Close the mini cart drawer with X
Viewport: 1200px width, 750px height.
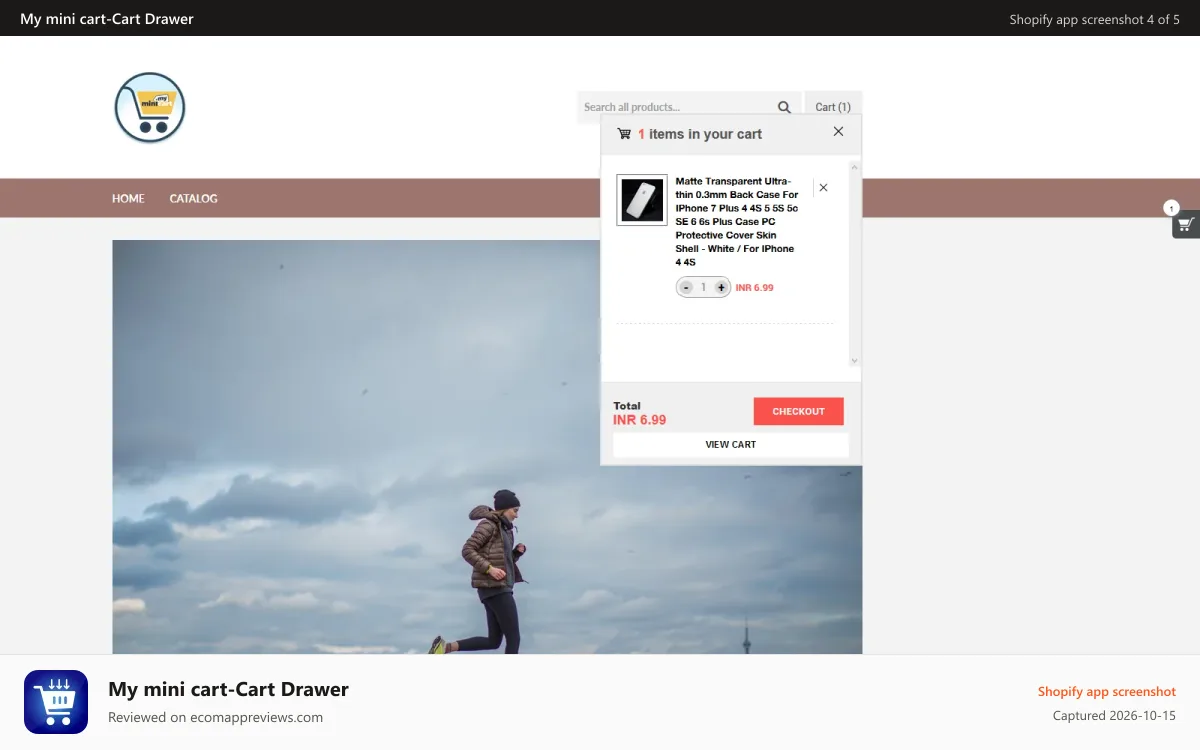tap(838, 131)
